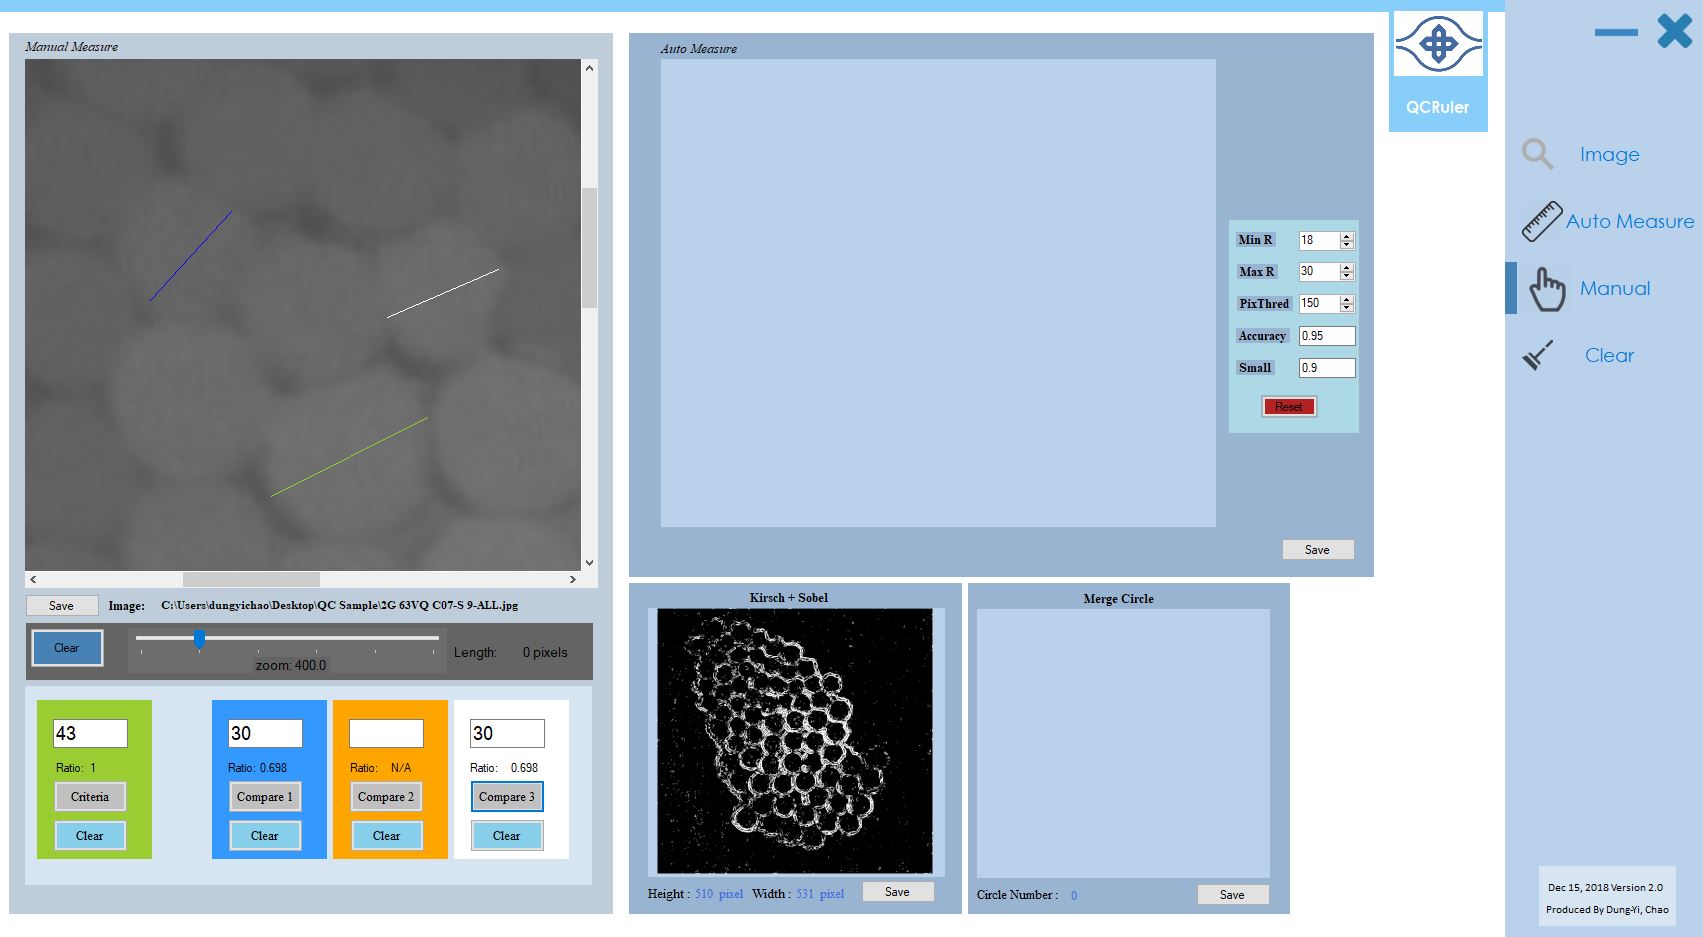Click the hand pointer Manual icon

pyautogui.click(x=1546, y=289)
